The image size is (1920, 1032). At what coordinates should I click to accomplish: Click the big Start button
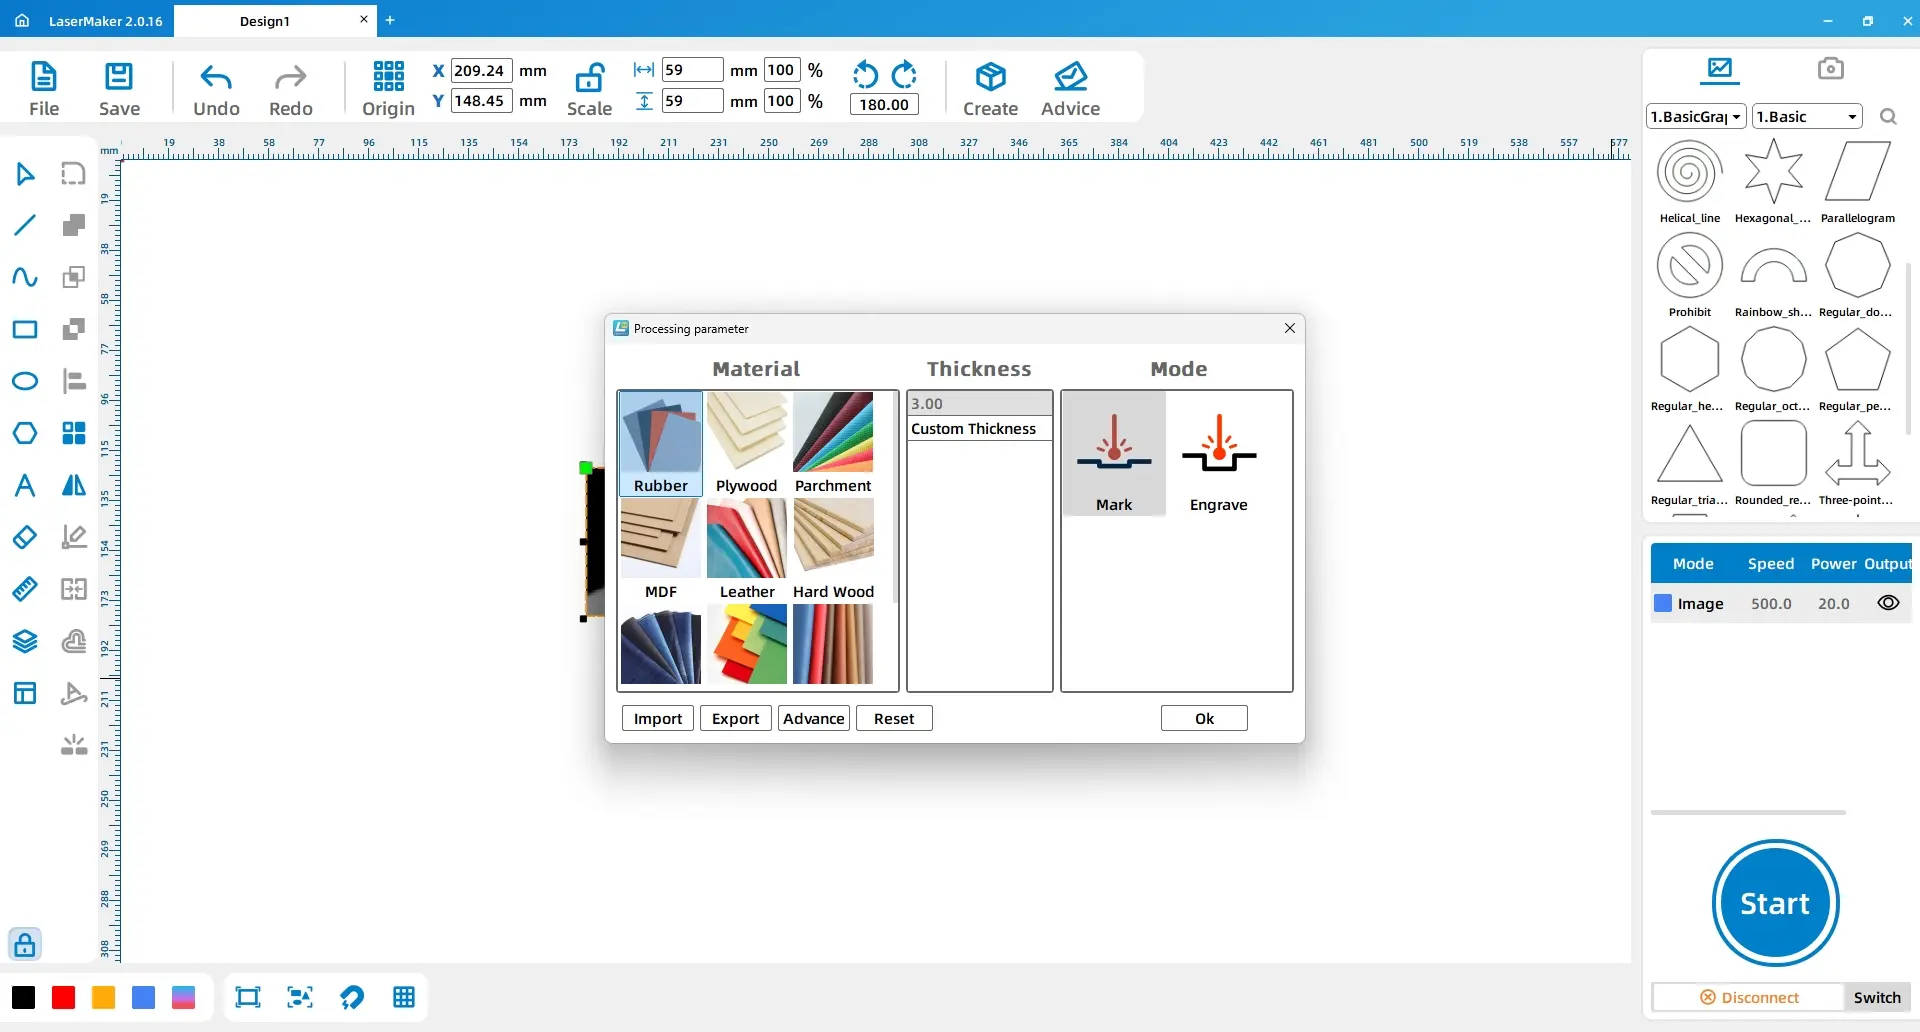(x=1775, y=903)
